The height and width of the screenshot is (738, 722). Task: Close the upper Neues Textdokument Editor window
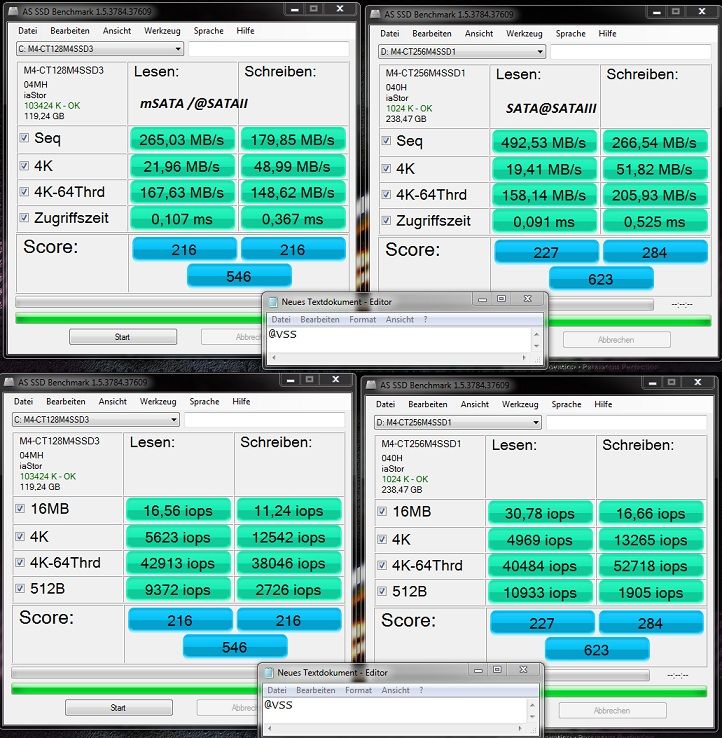[x=528, y=299]
